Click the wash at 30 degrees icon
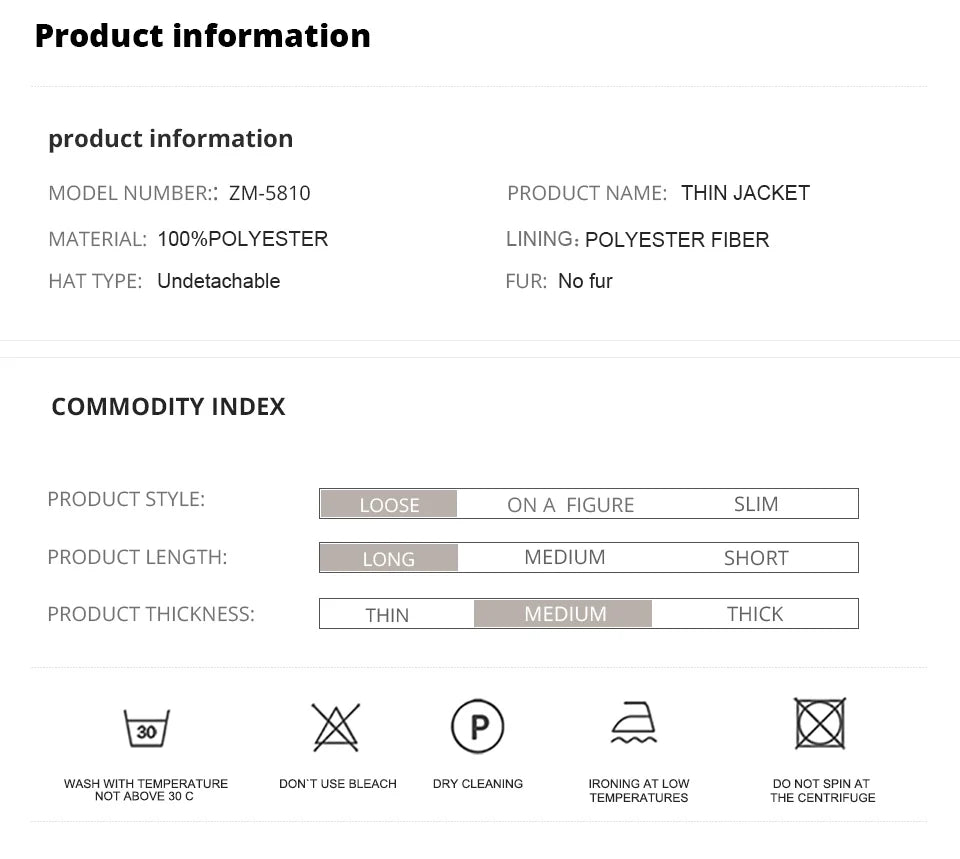 146,729
